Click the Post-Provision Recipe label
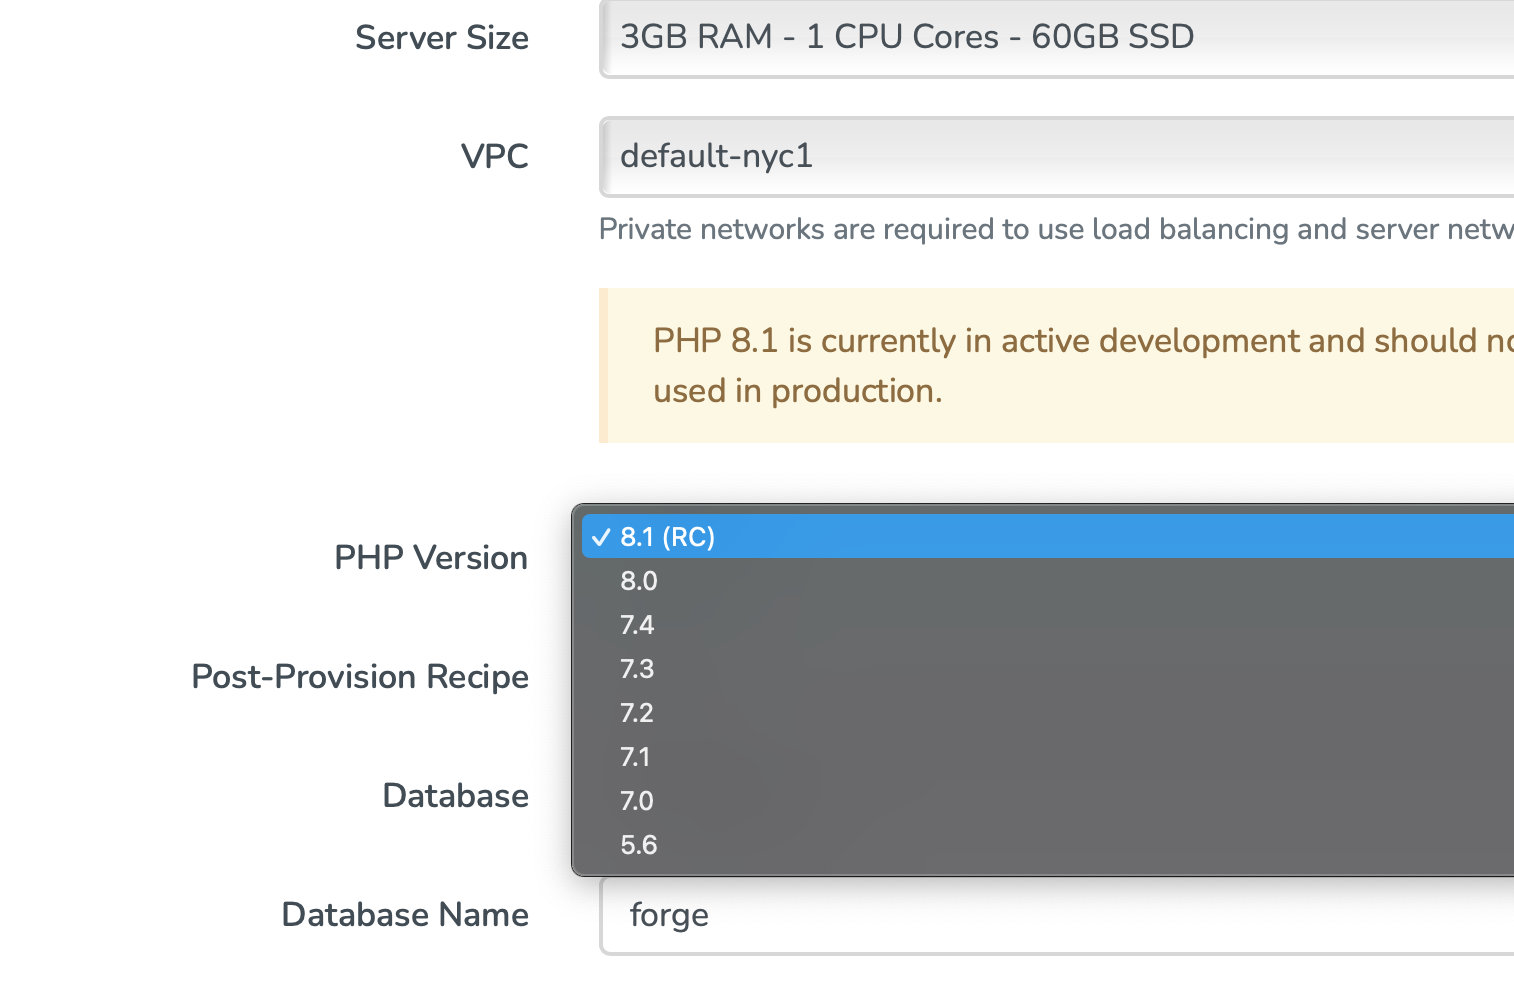Image resolution: width=1514 pixels, height=988 pixels. coord(360,677)
